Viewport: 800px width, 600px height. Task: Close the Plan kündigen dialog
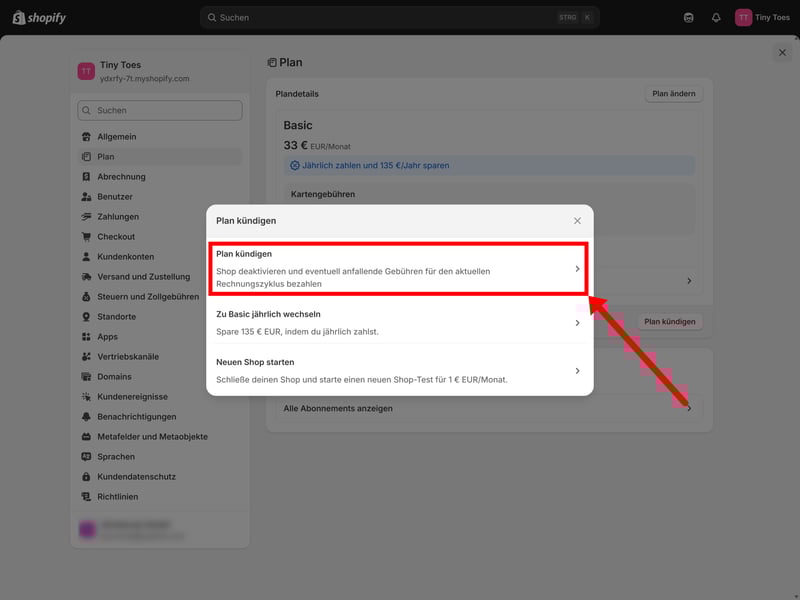(x=577, y=220)
